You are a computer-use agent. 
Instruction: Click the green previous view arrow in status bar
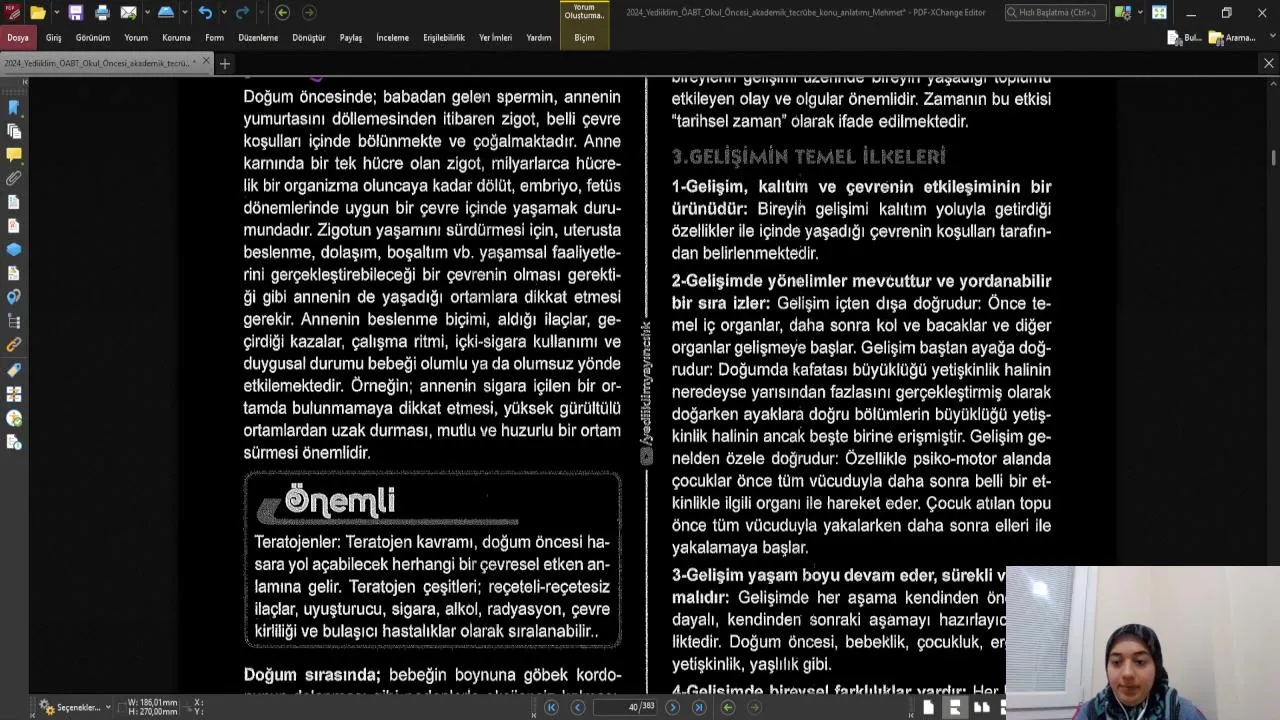tap(728, 707)
